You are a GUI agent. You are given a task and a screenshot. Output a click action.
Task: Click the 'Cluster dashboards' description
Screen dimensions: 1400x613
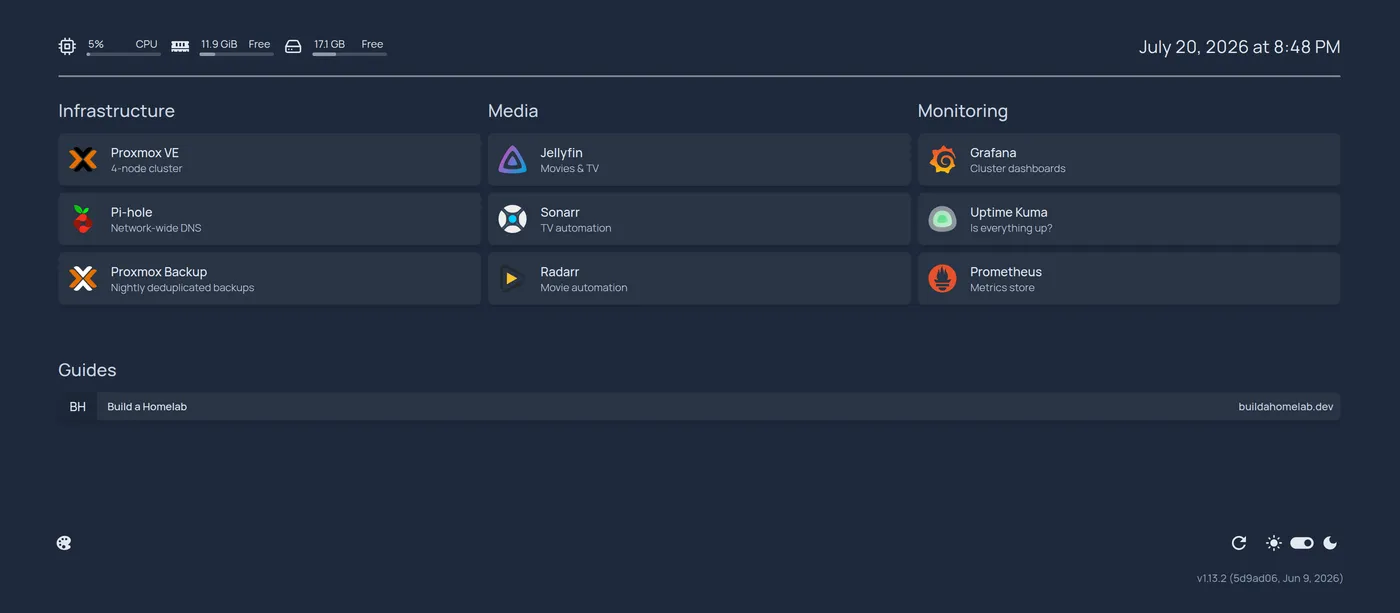(x=1017, y=169)
